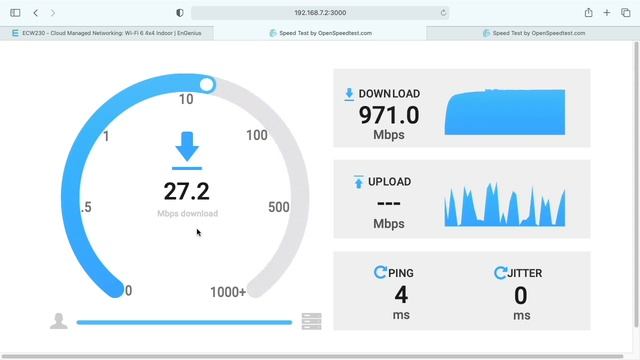The width and height of the screenshot is (640, 360).
Task: Toggle the Safari sidebar icon
Action: (15, 13)
